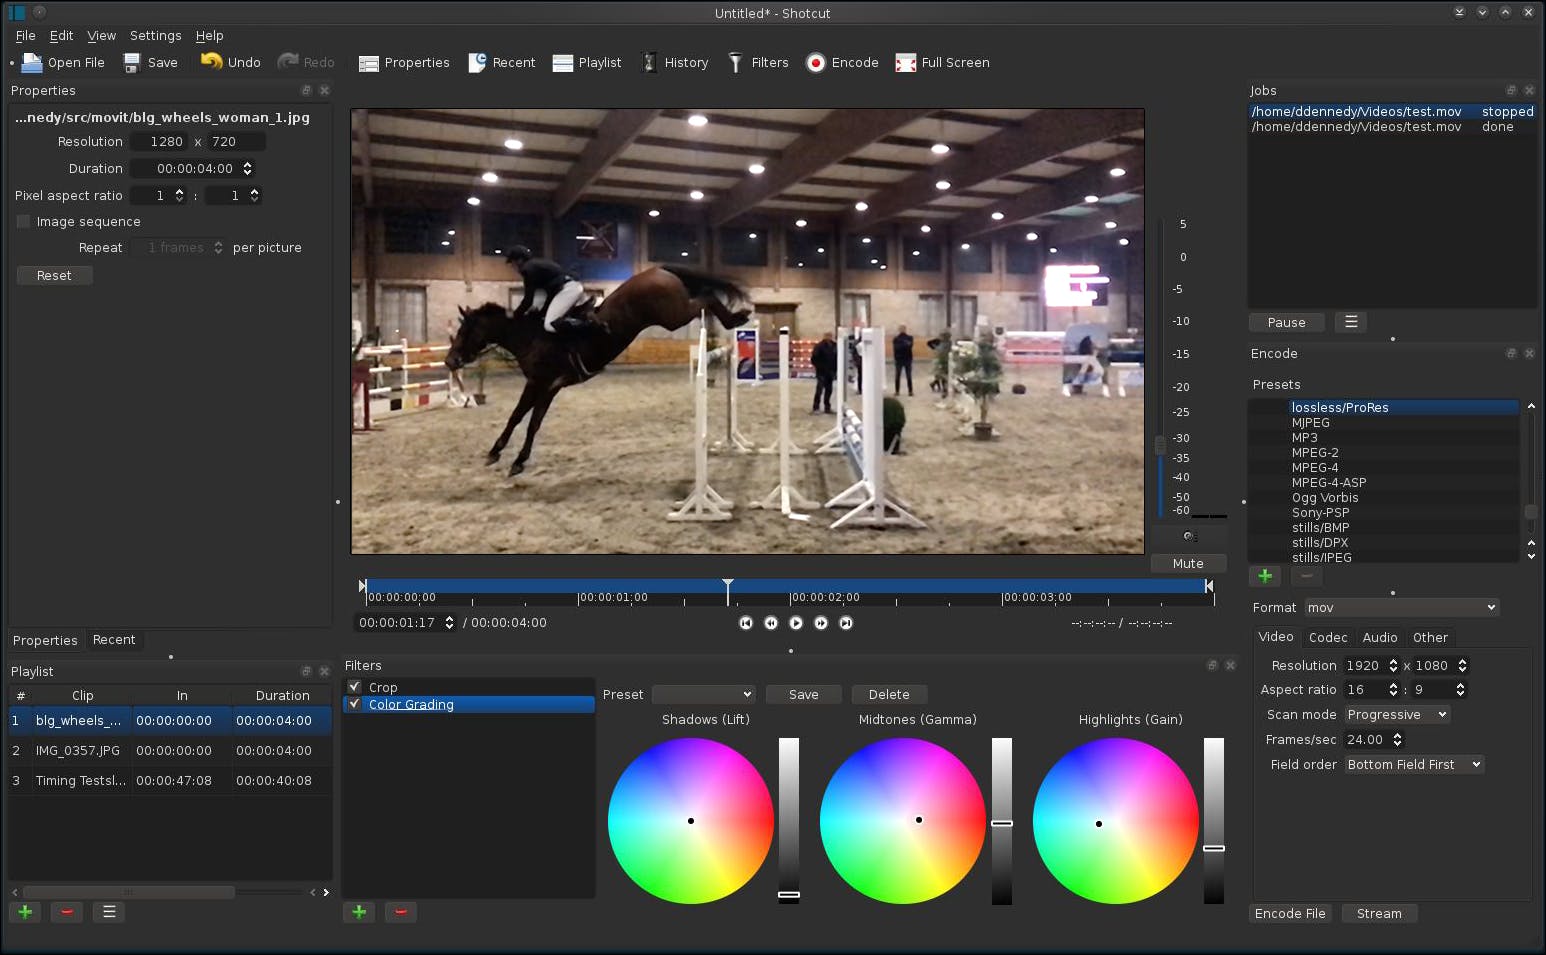Image resolution: width=1546 pixels, height=955 pixels.
Task: Open the filter Preset dropdown
Action: coord(703,695)
